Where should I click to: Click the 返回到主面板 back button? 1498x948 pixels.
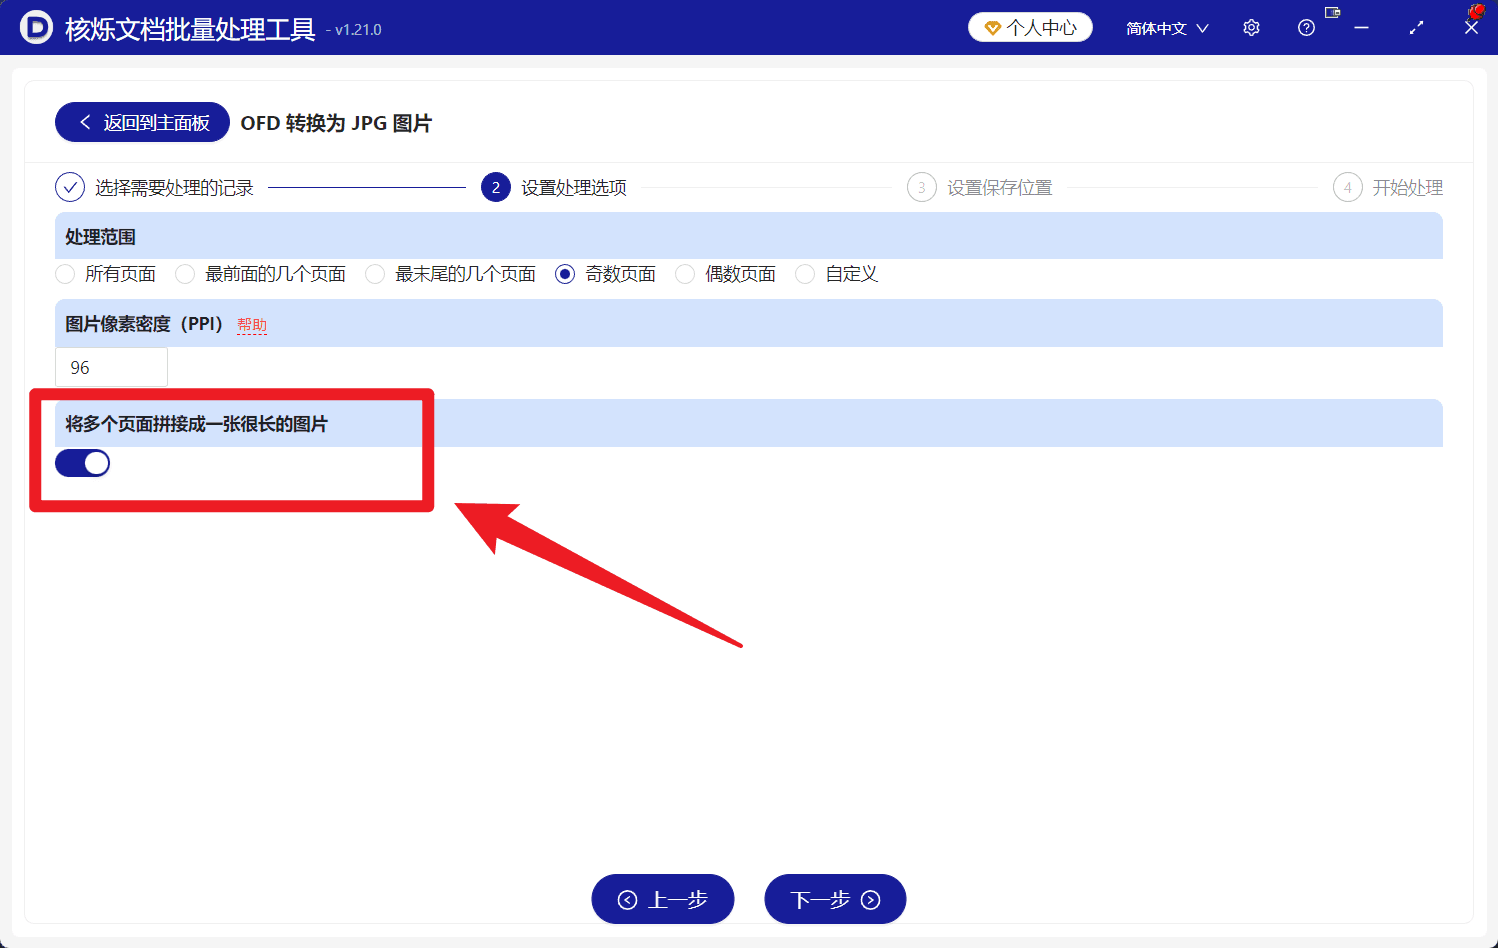pos(141,121)
